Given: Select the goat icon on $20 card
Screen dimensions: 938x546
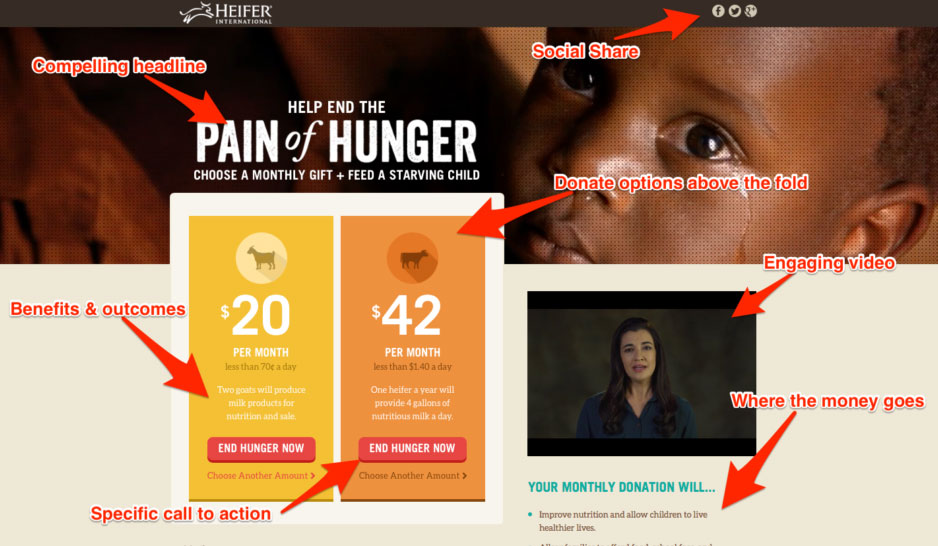Looking at the screenshot, I should (x=261, y=258).
